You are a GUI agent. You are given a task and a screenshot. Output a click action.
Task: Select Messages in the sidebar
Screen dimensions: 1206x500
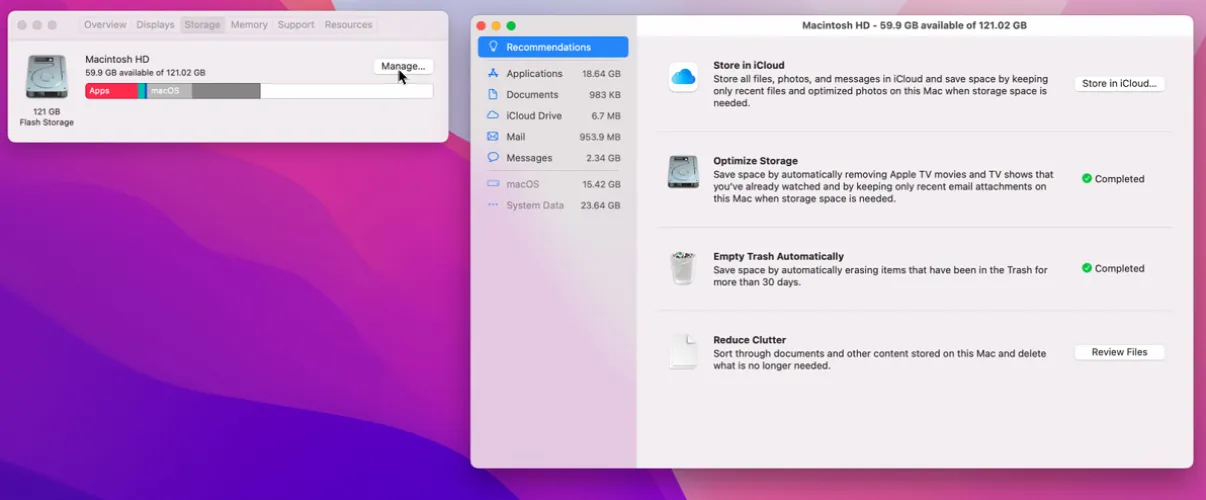529,158
